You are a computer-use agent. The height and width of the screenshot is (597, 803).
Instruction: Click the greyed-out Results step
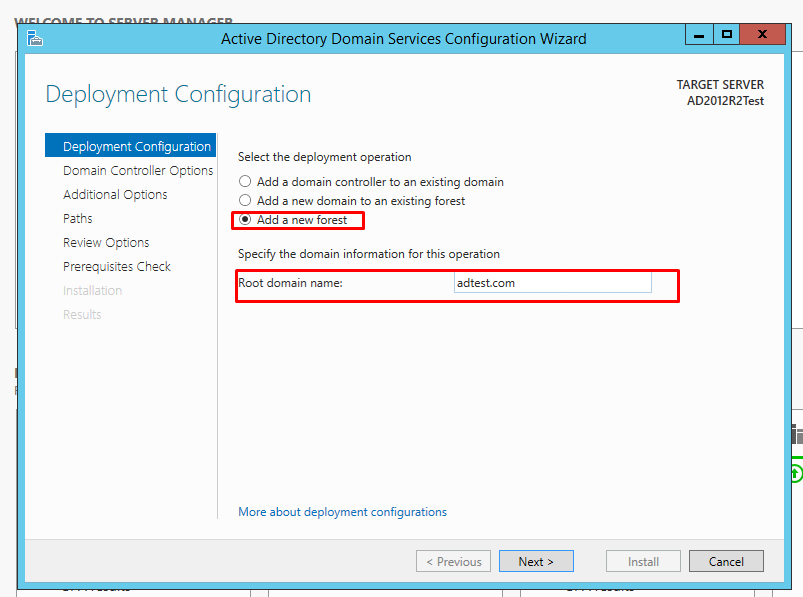click(82, 315)
